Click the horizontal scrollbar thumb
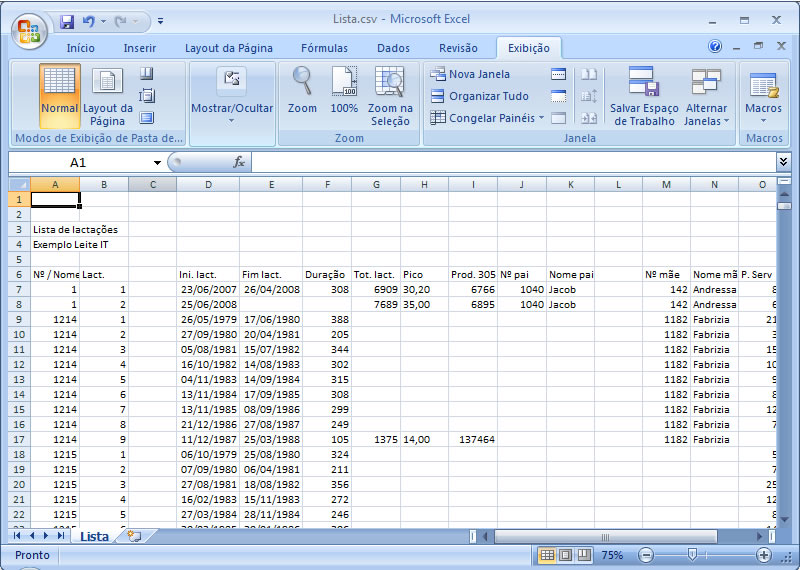 click(x=606, y=536)
